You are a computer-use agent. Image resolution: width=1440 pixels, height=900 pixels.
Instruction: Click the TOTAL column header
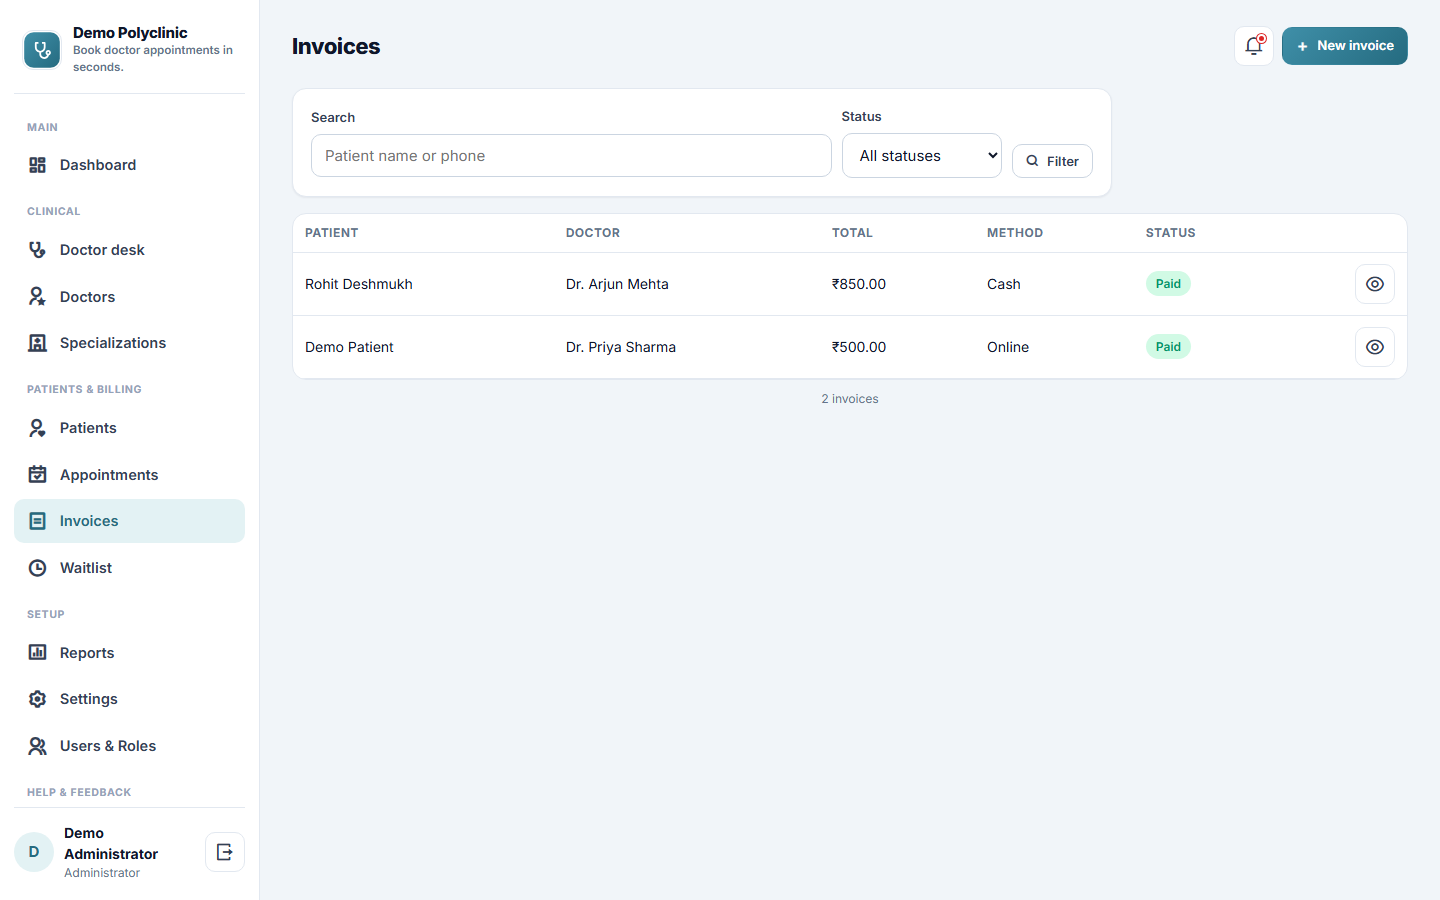tap(852, 233)
